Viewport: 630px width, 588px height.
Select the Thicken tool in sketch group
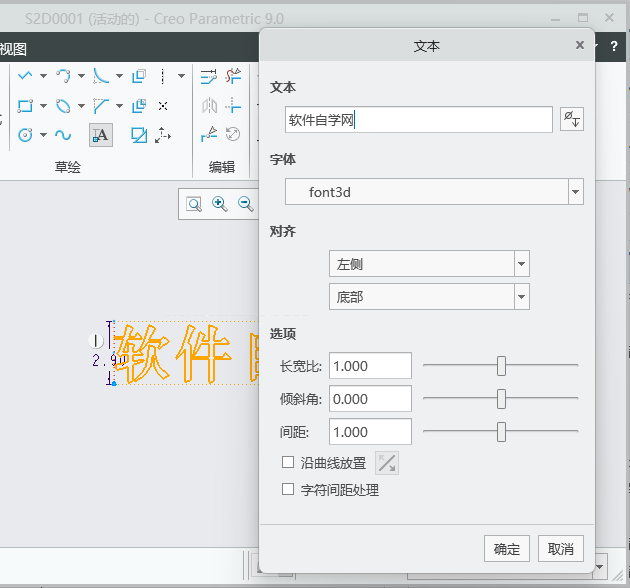pyautogui.click(x=139, y=106)
